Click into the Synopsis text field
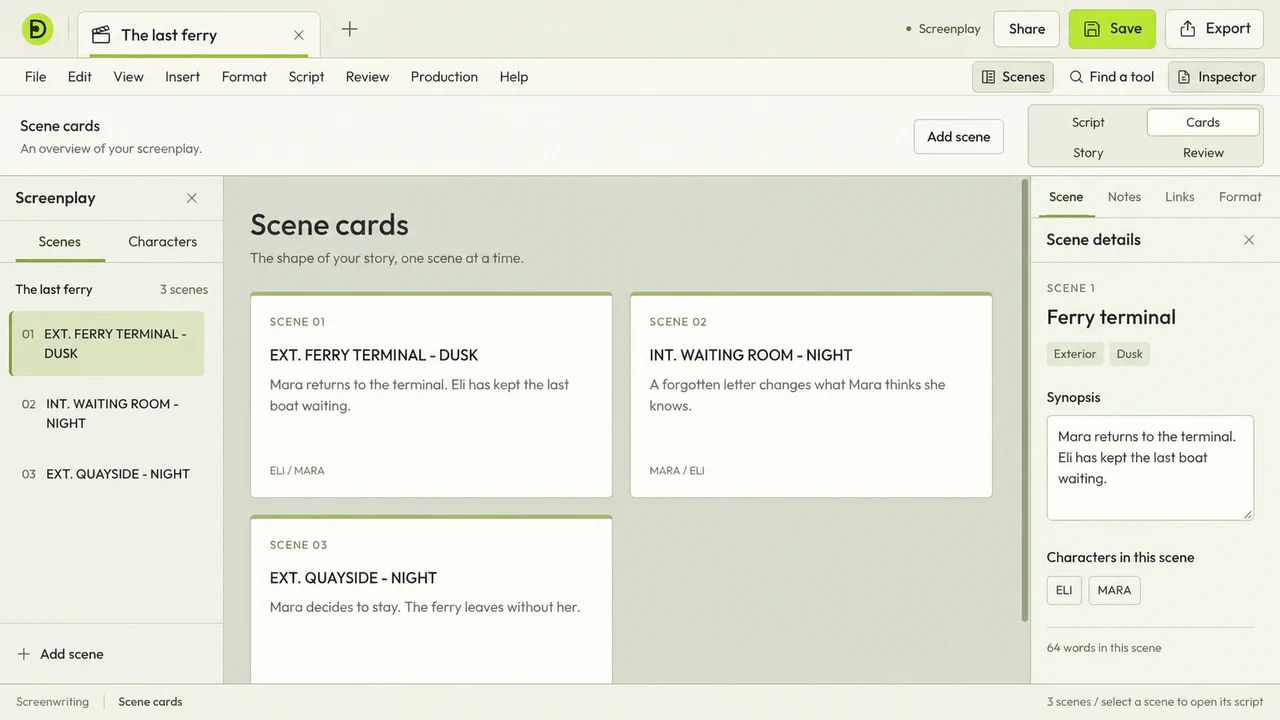The width and height of the screenshot is (1280, 720). tap(1150, 468)
